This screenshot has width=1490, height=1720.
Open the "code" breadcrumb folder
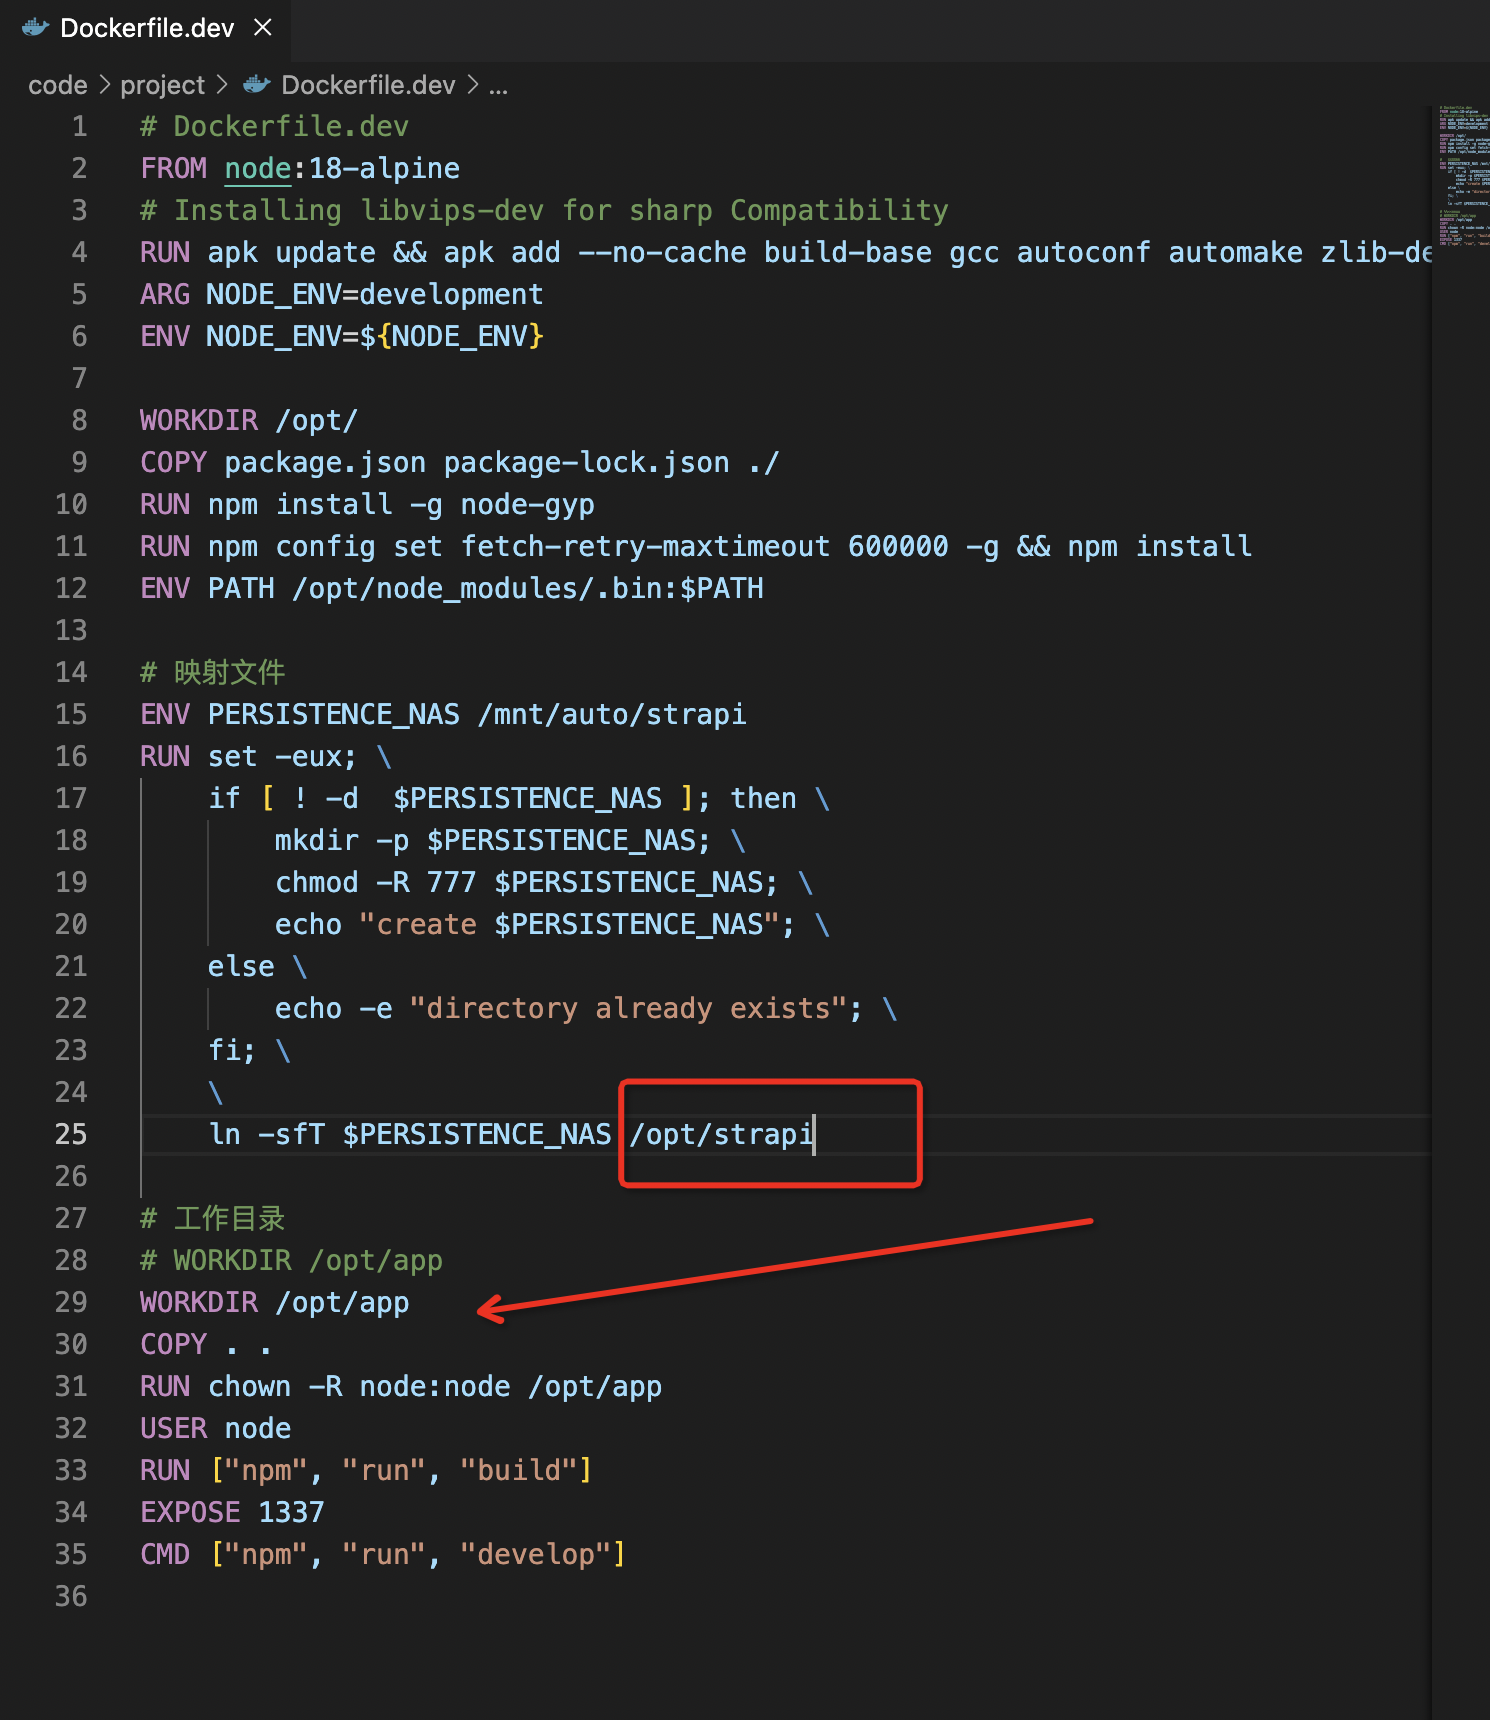58,85
